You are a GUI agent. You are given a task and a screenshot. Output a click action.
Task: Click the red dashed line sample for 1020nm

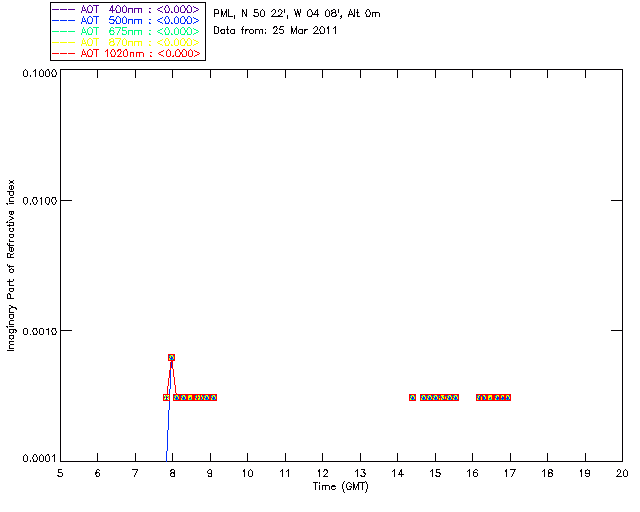pos(64,53)
